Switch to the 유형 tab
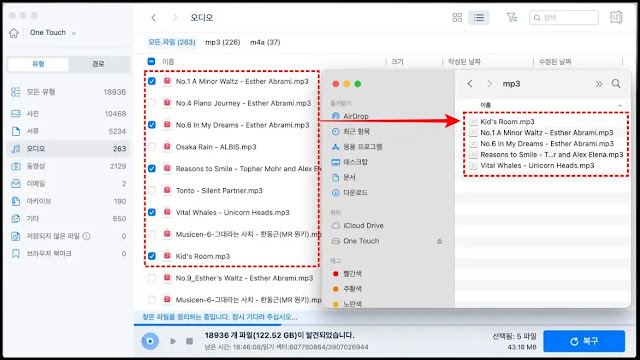This screenshot has width=640, height=360. (38, 64)
